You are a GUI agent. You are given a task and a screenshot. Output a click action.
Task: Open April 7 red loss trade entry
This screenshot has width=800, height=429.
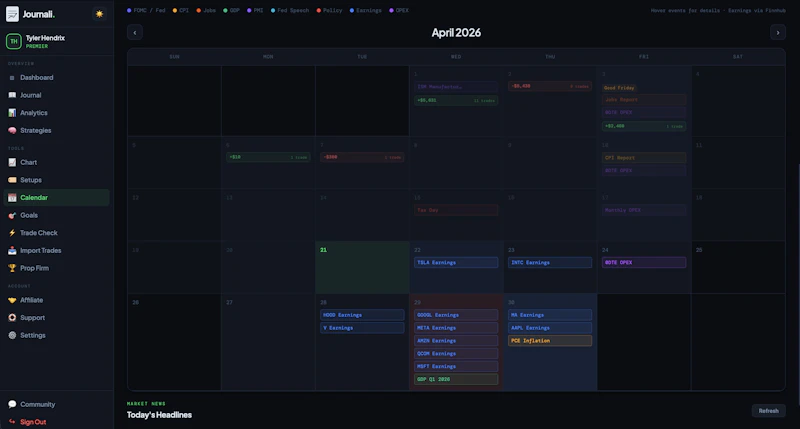pyautogui.click(x=362, y=157)
